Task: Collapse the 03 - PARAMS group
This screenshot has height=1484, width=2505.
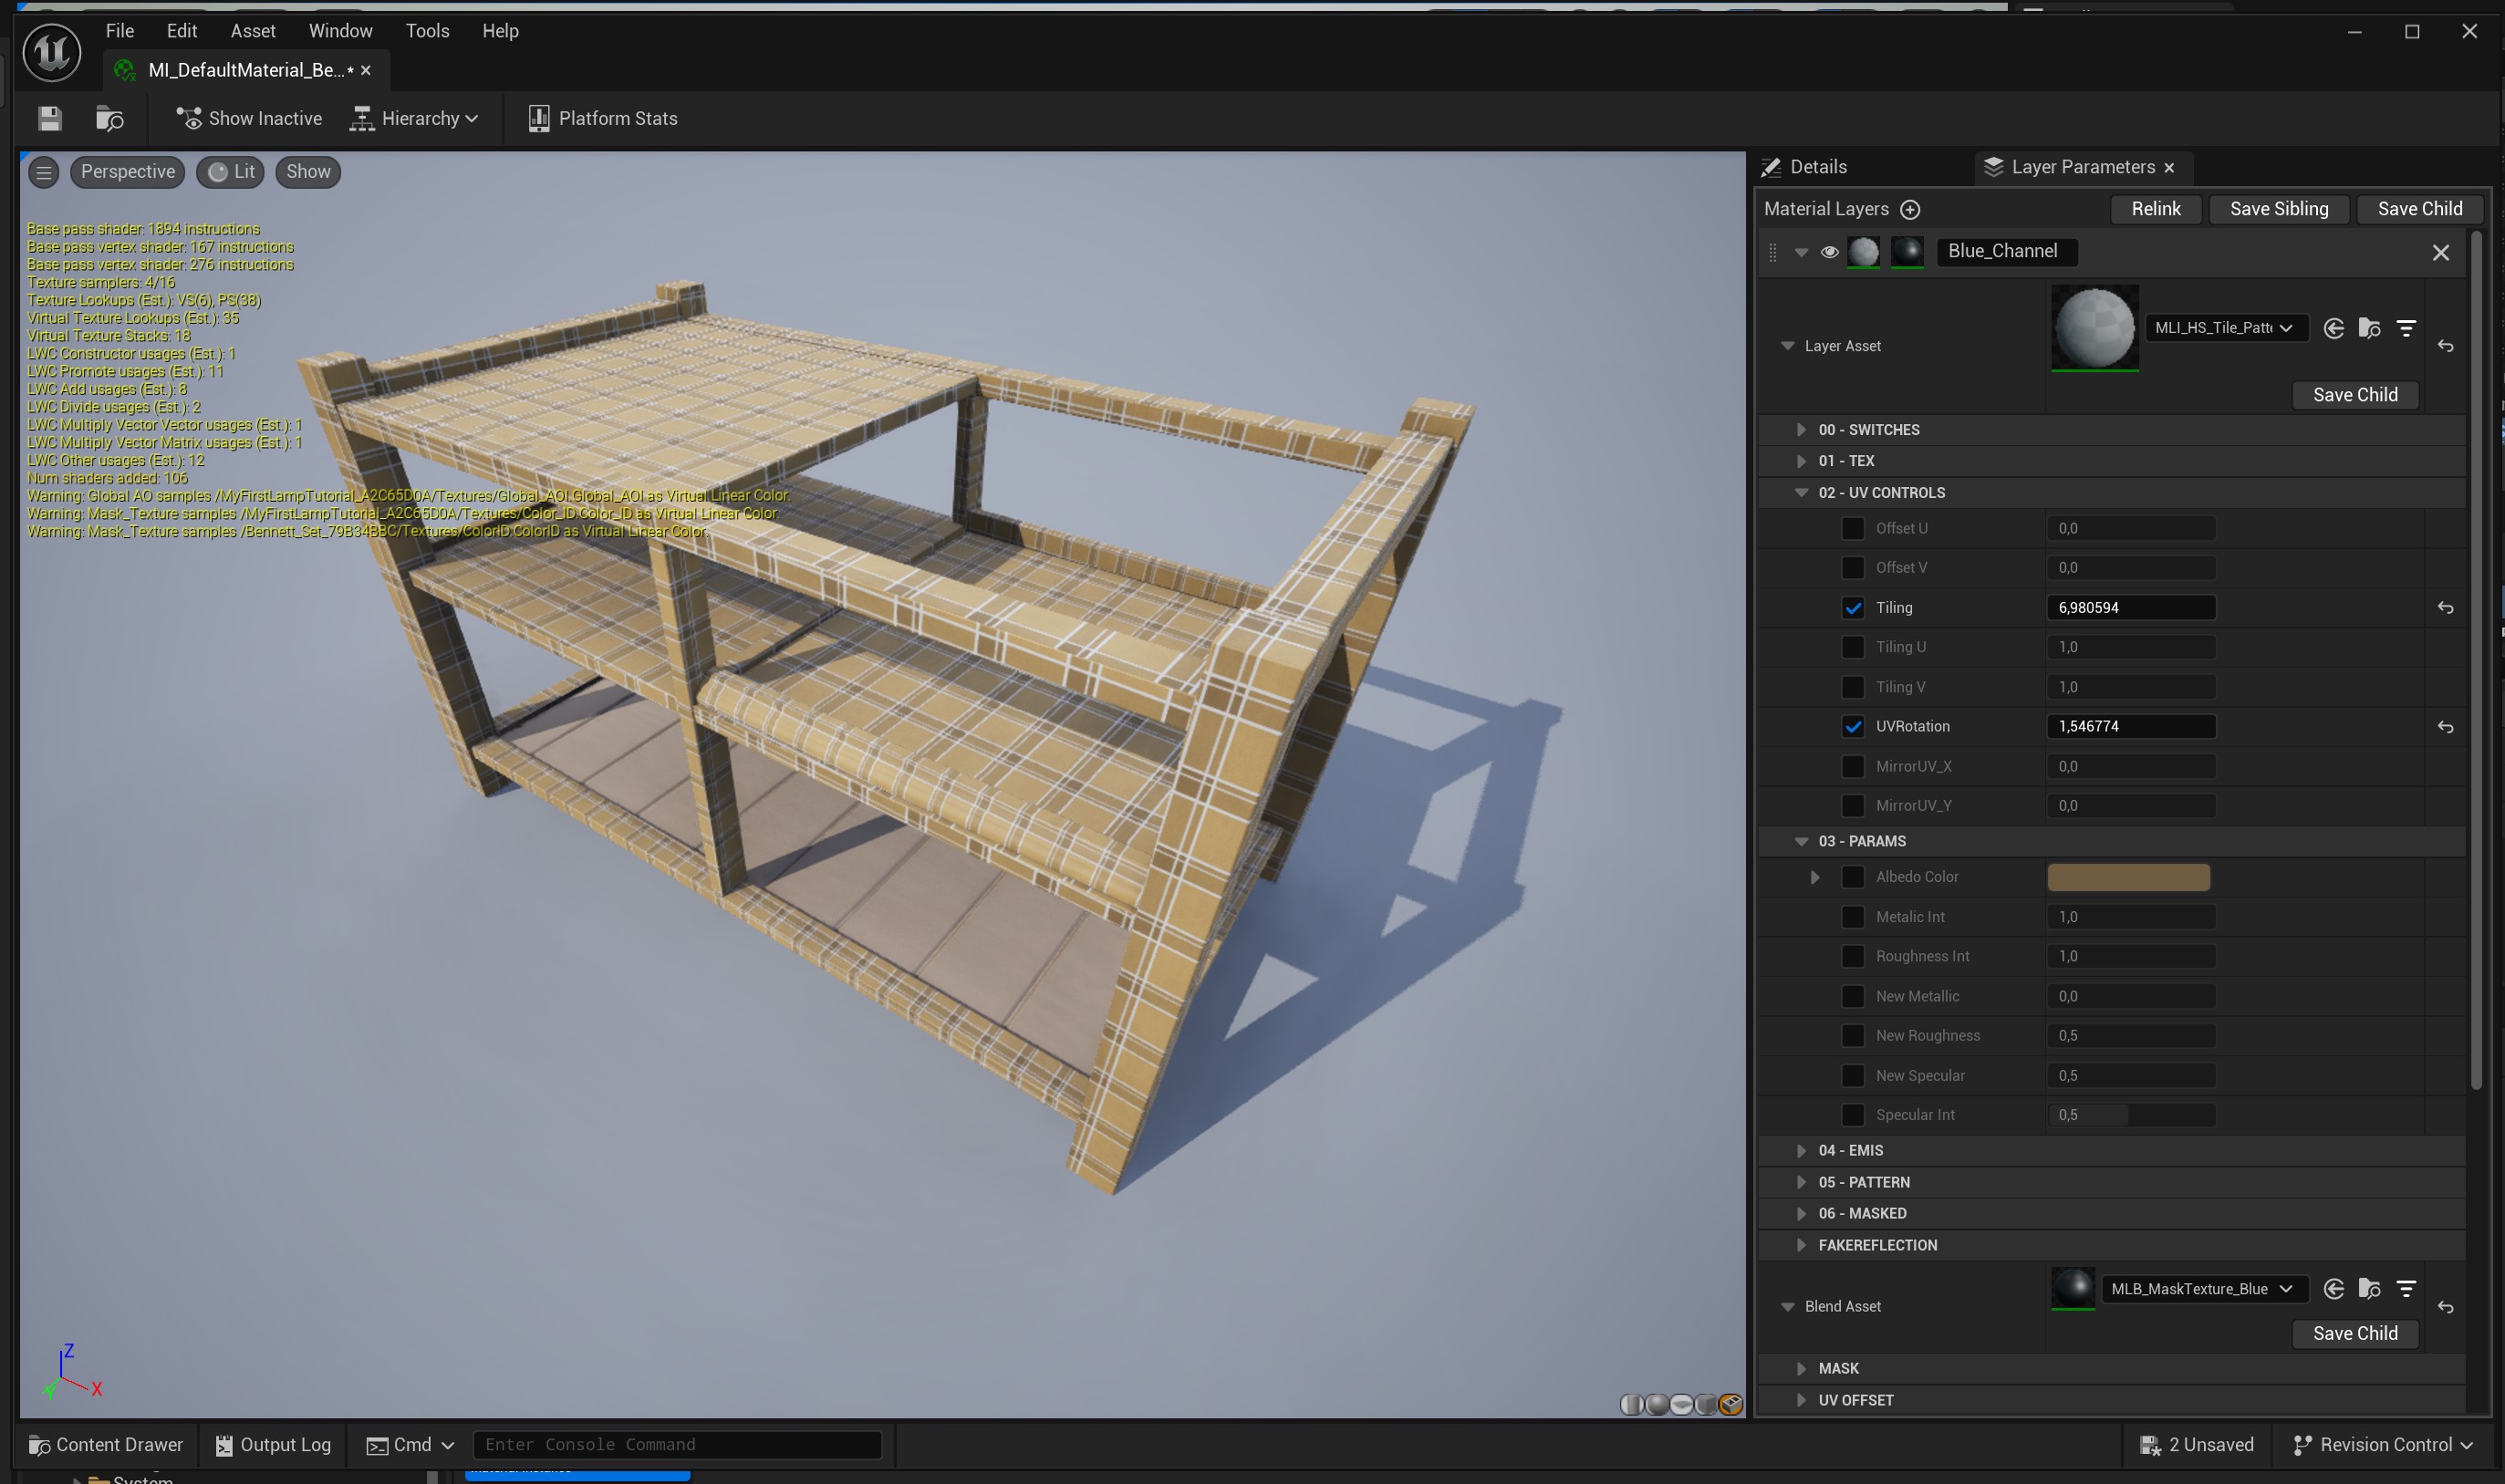Action: (1801, 842)
